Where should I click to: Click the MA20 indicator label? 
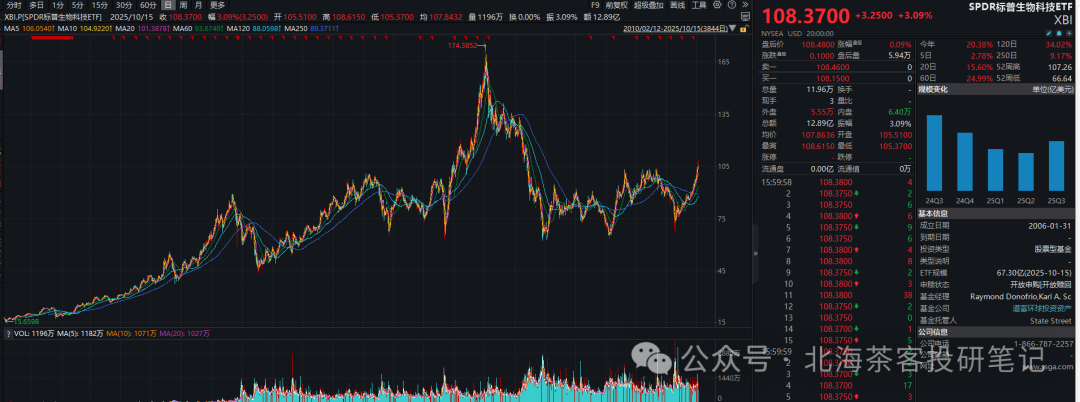(125, 29)
